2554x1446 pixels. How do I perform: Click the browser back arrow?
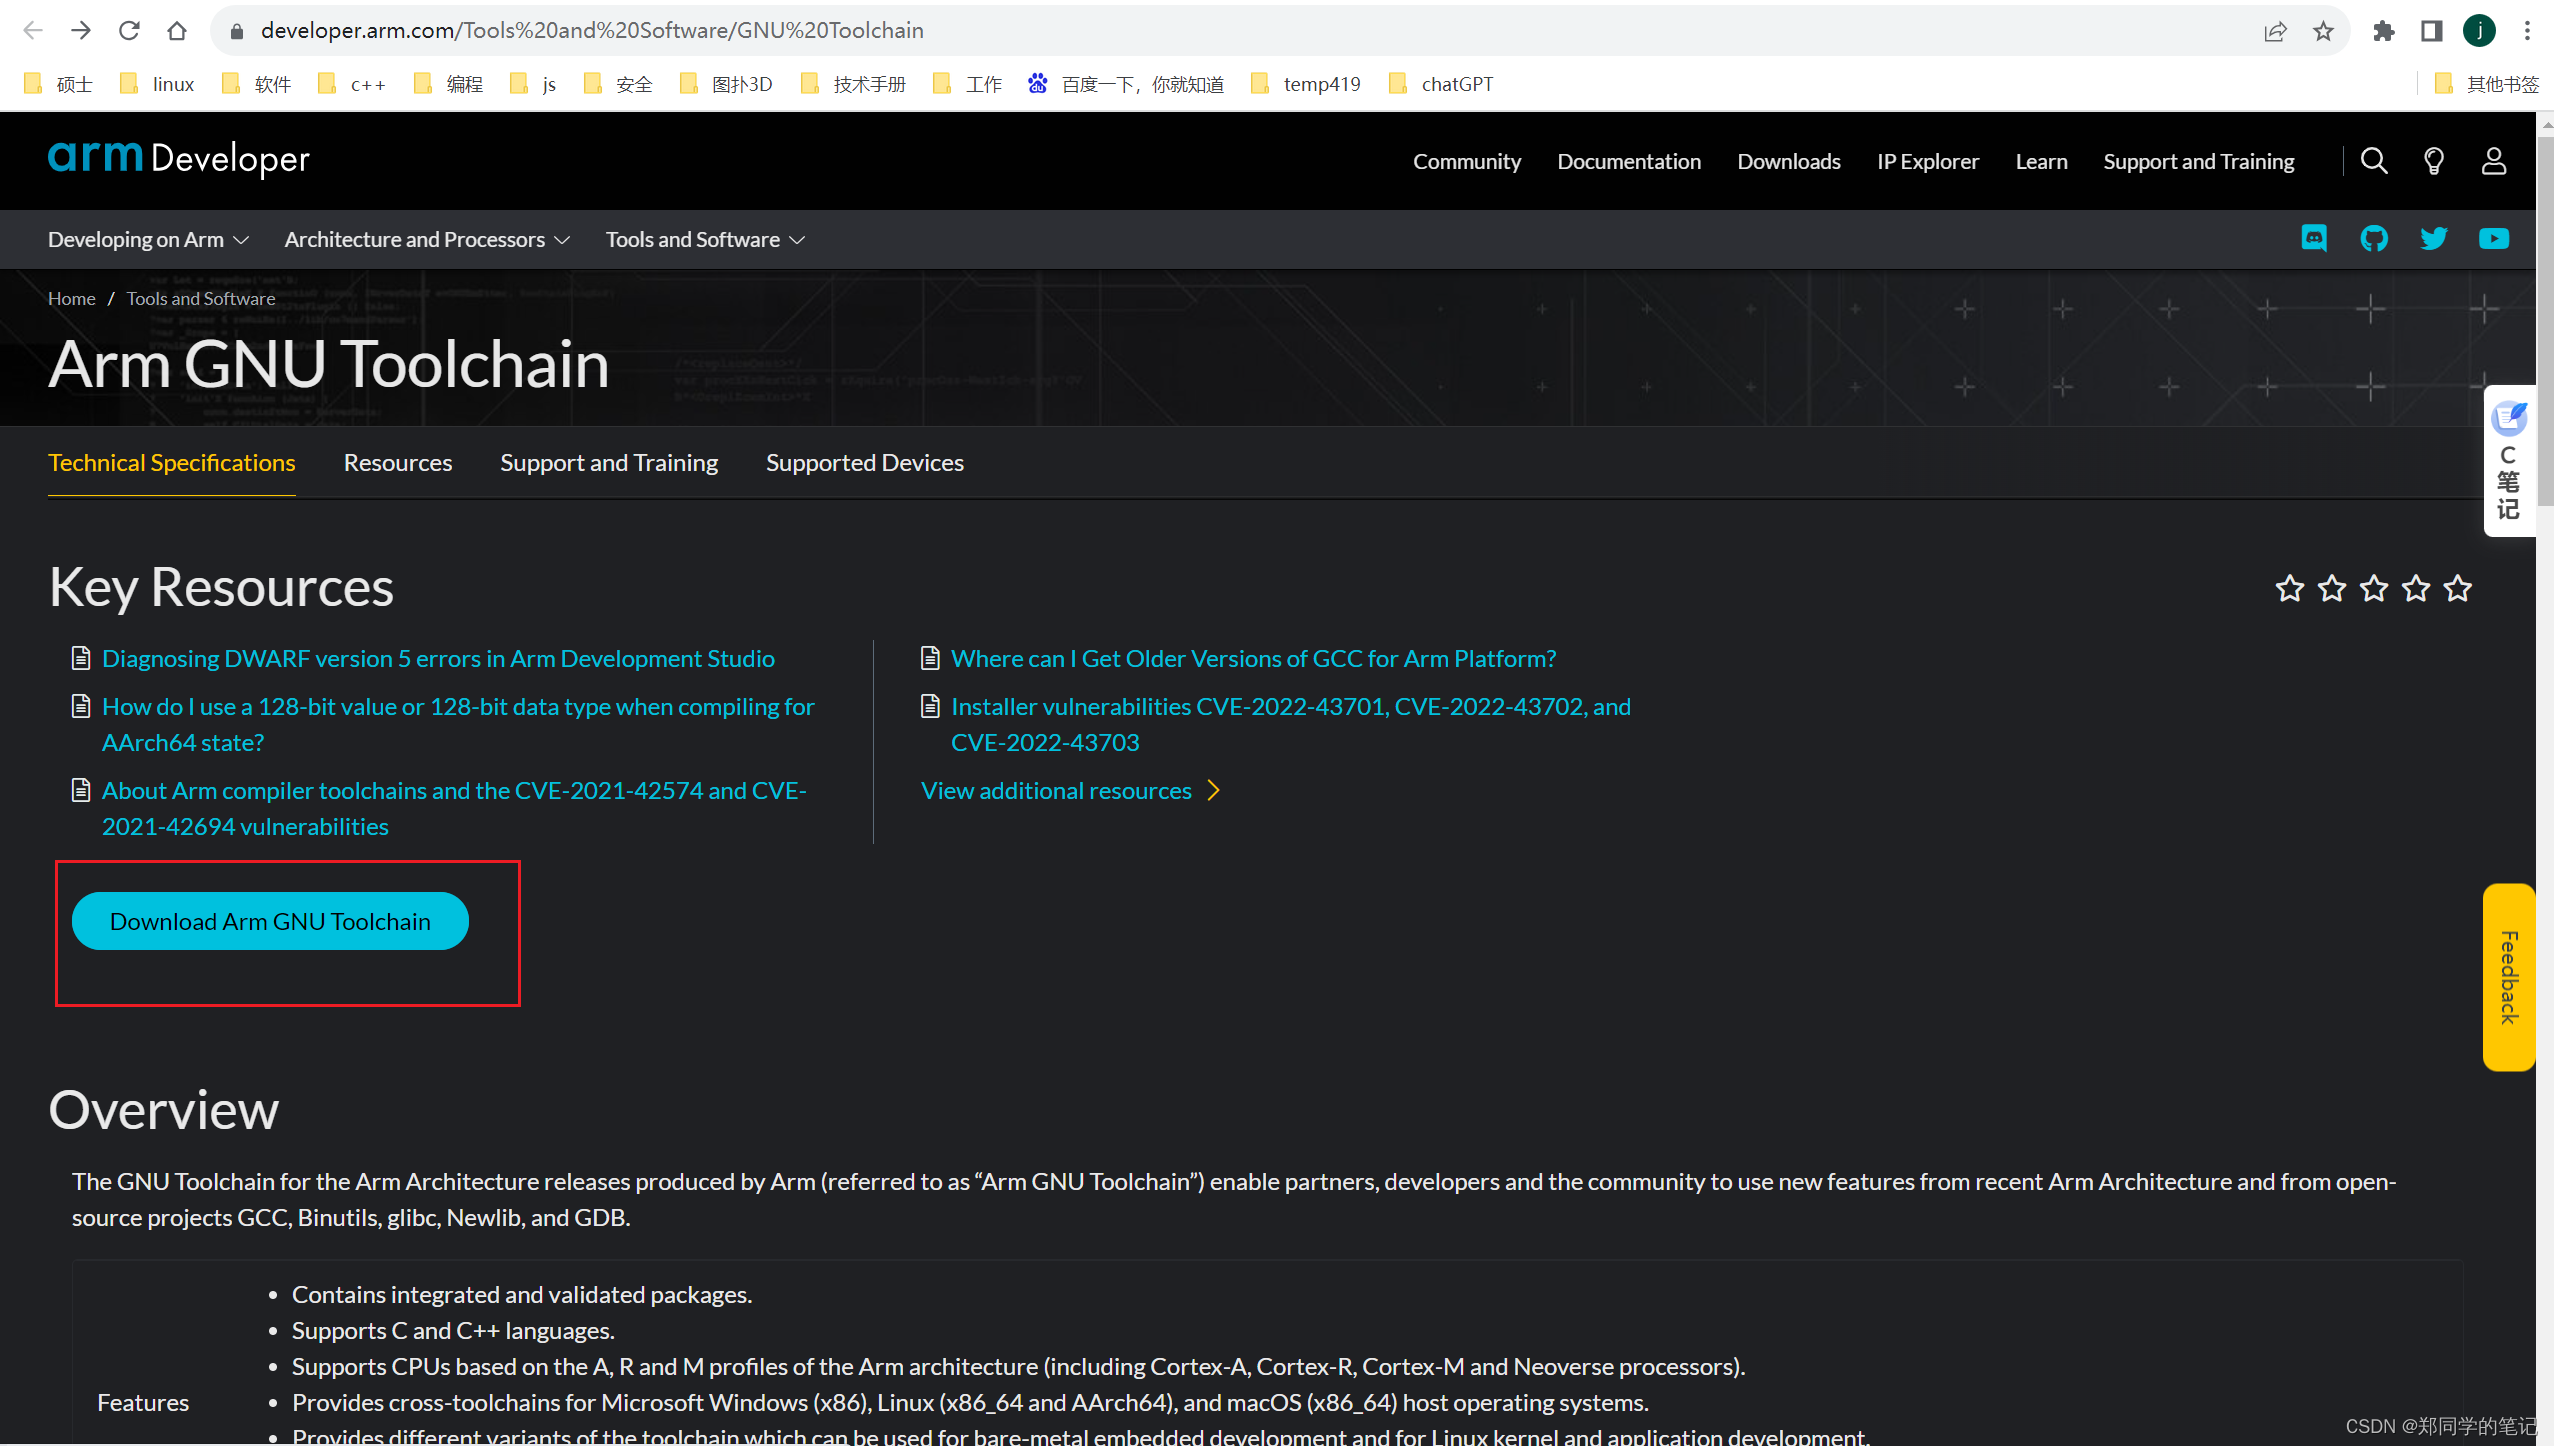[x=33, y=30]
